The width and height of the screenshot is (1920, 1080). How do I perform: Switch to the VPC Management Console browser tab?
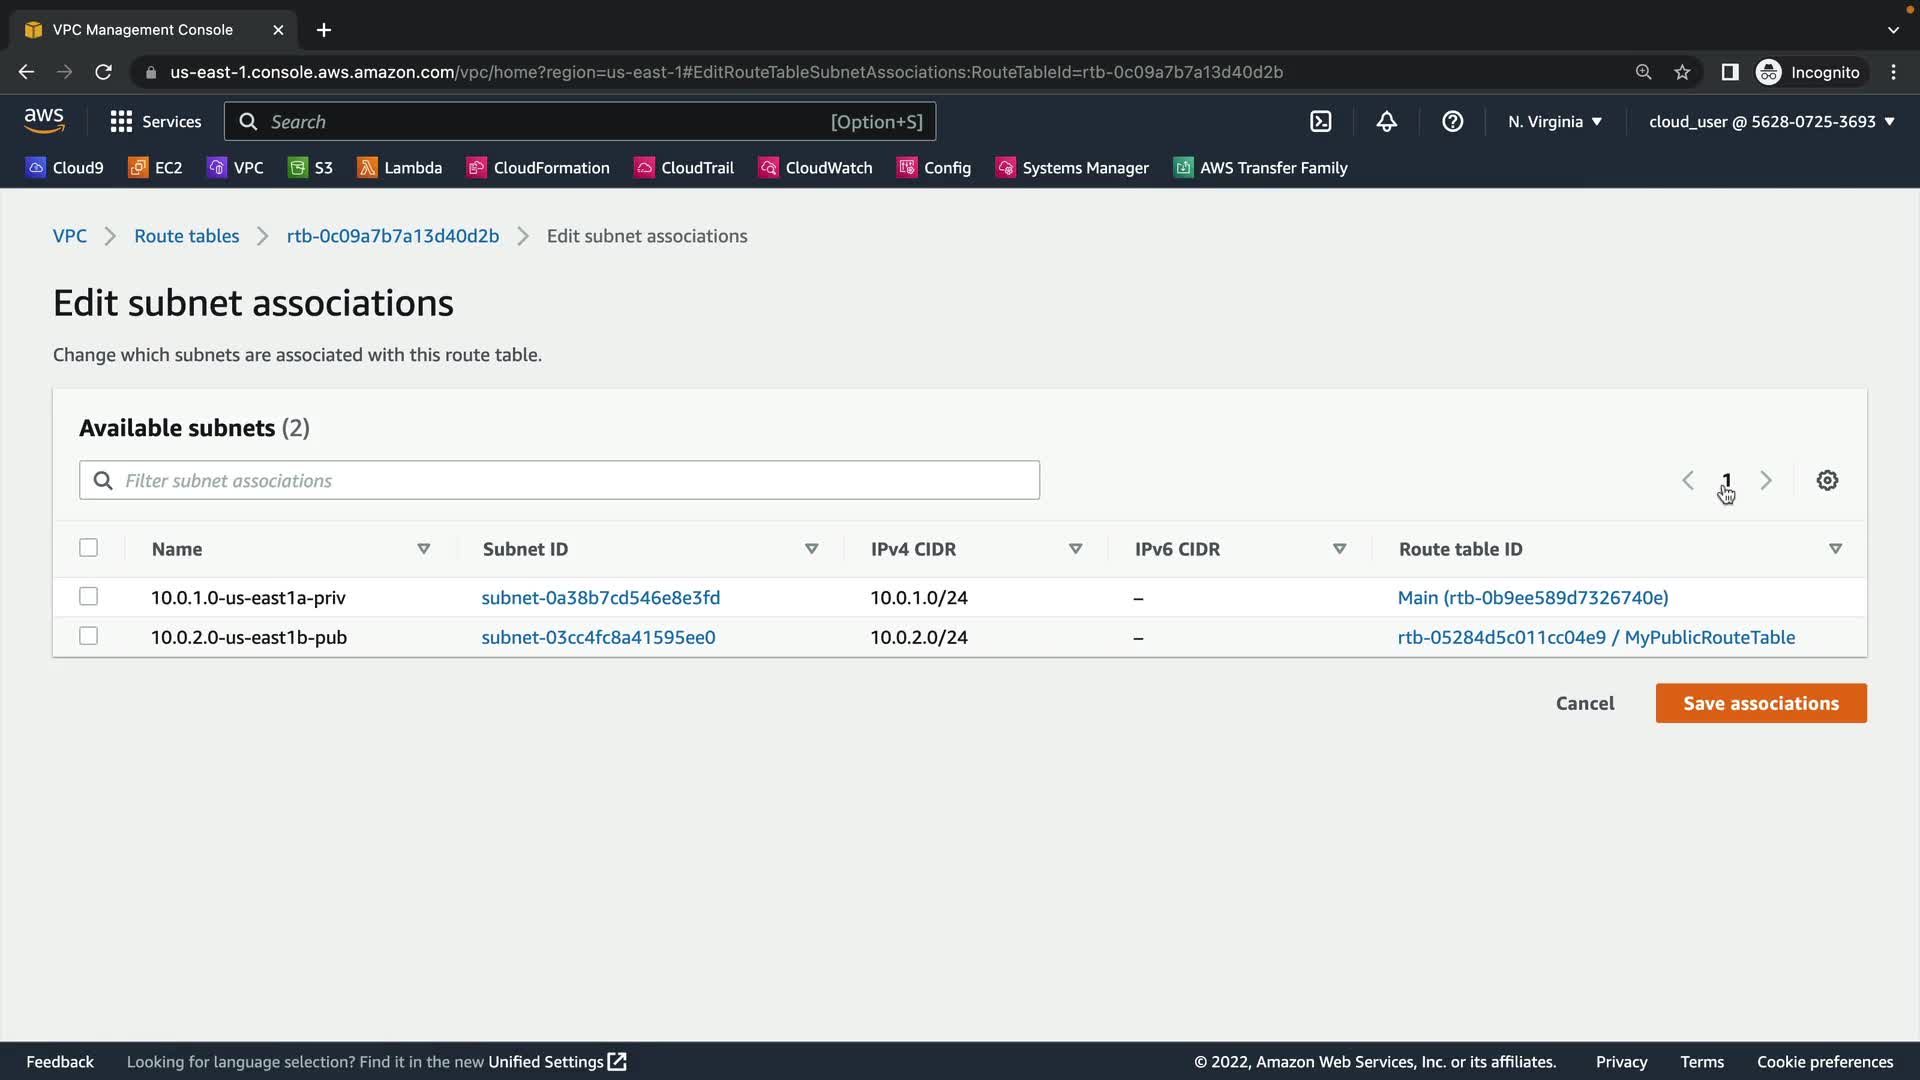pyautogui.click(x=143, y=30)
